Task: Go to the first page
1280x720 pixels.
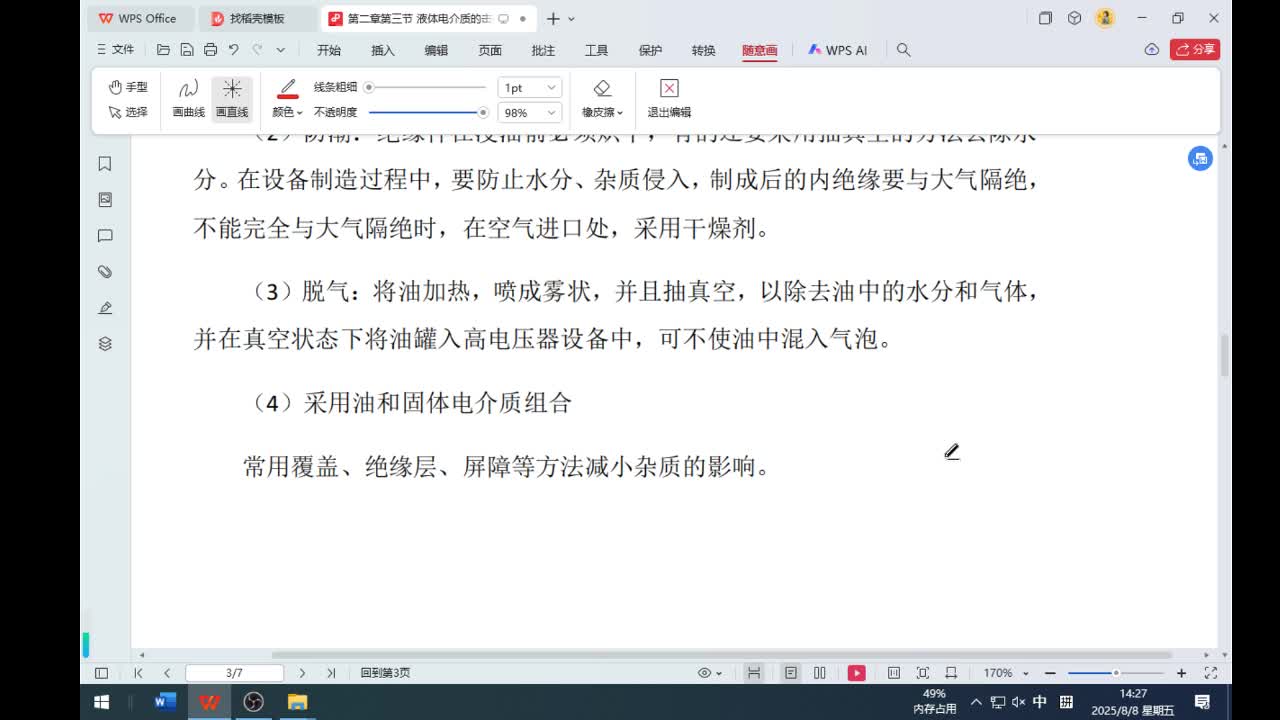Action: pos(138,673)
